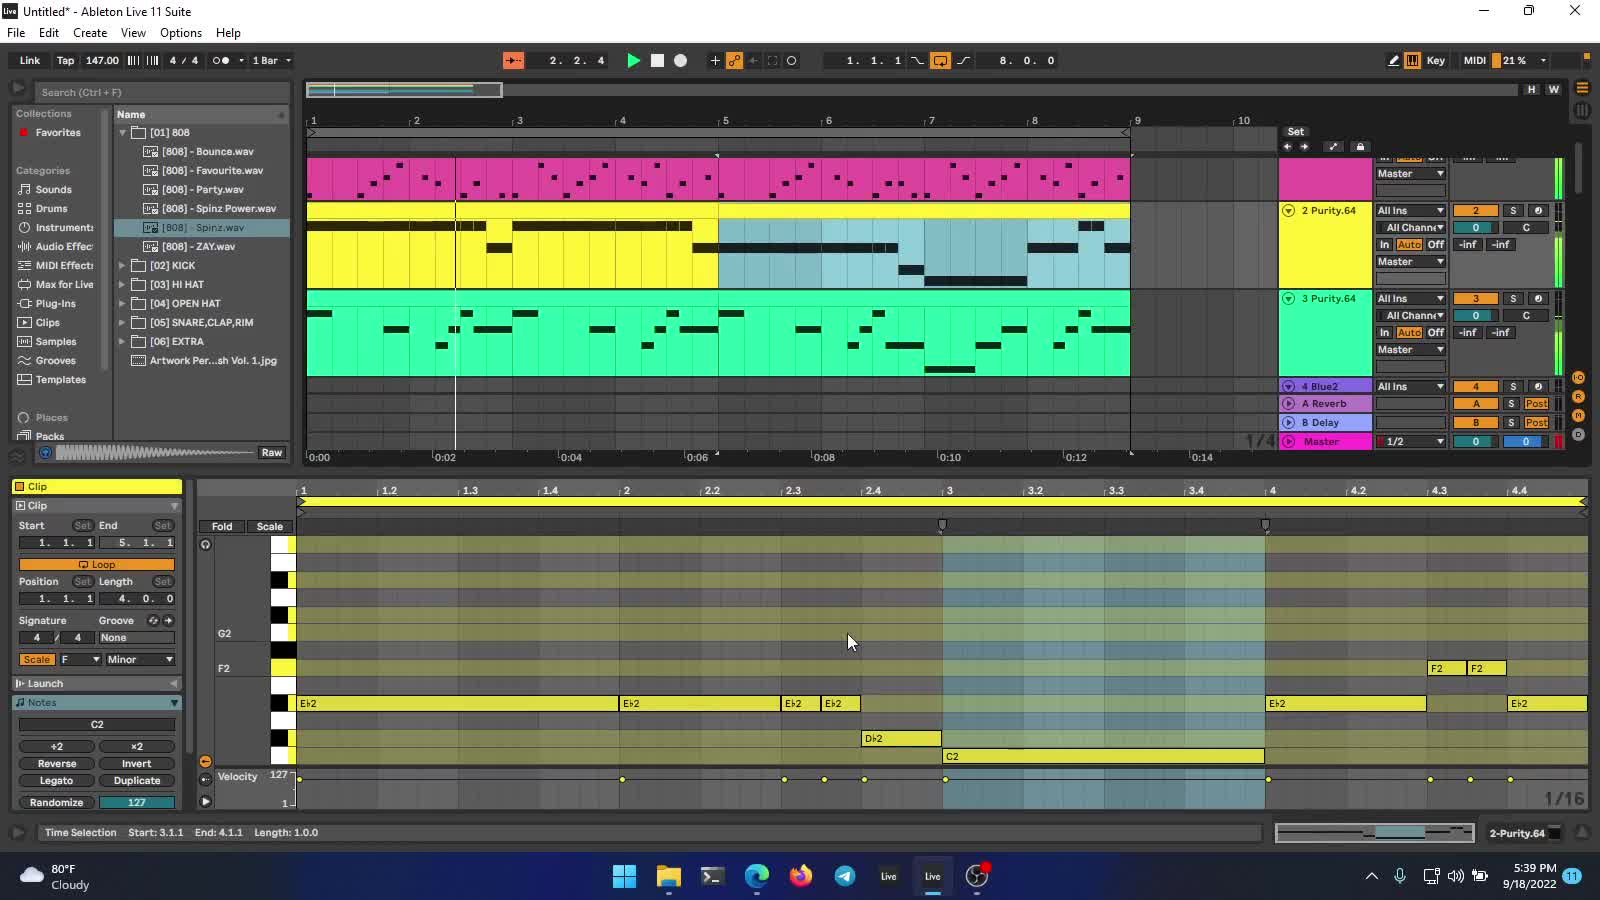Open the Master output 1/2 dropdown

tap(1411, 441)
